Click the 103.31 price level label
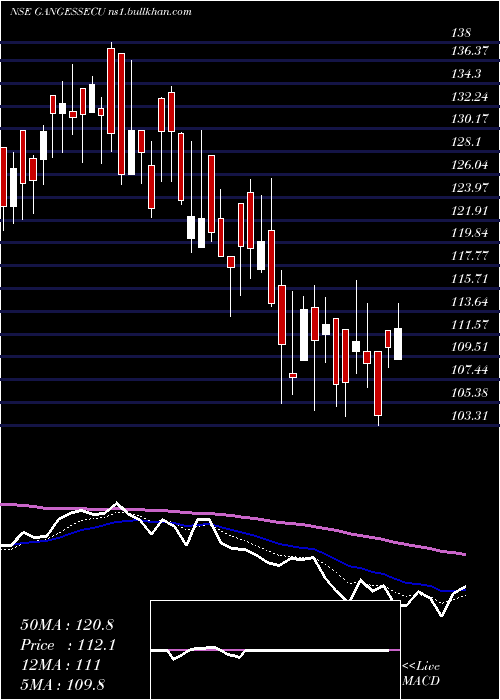This screenshot has height=700, width=500. click(x=468, y=416)
